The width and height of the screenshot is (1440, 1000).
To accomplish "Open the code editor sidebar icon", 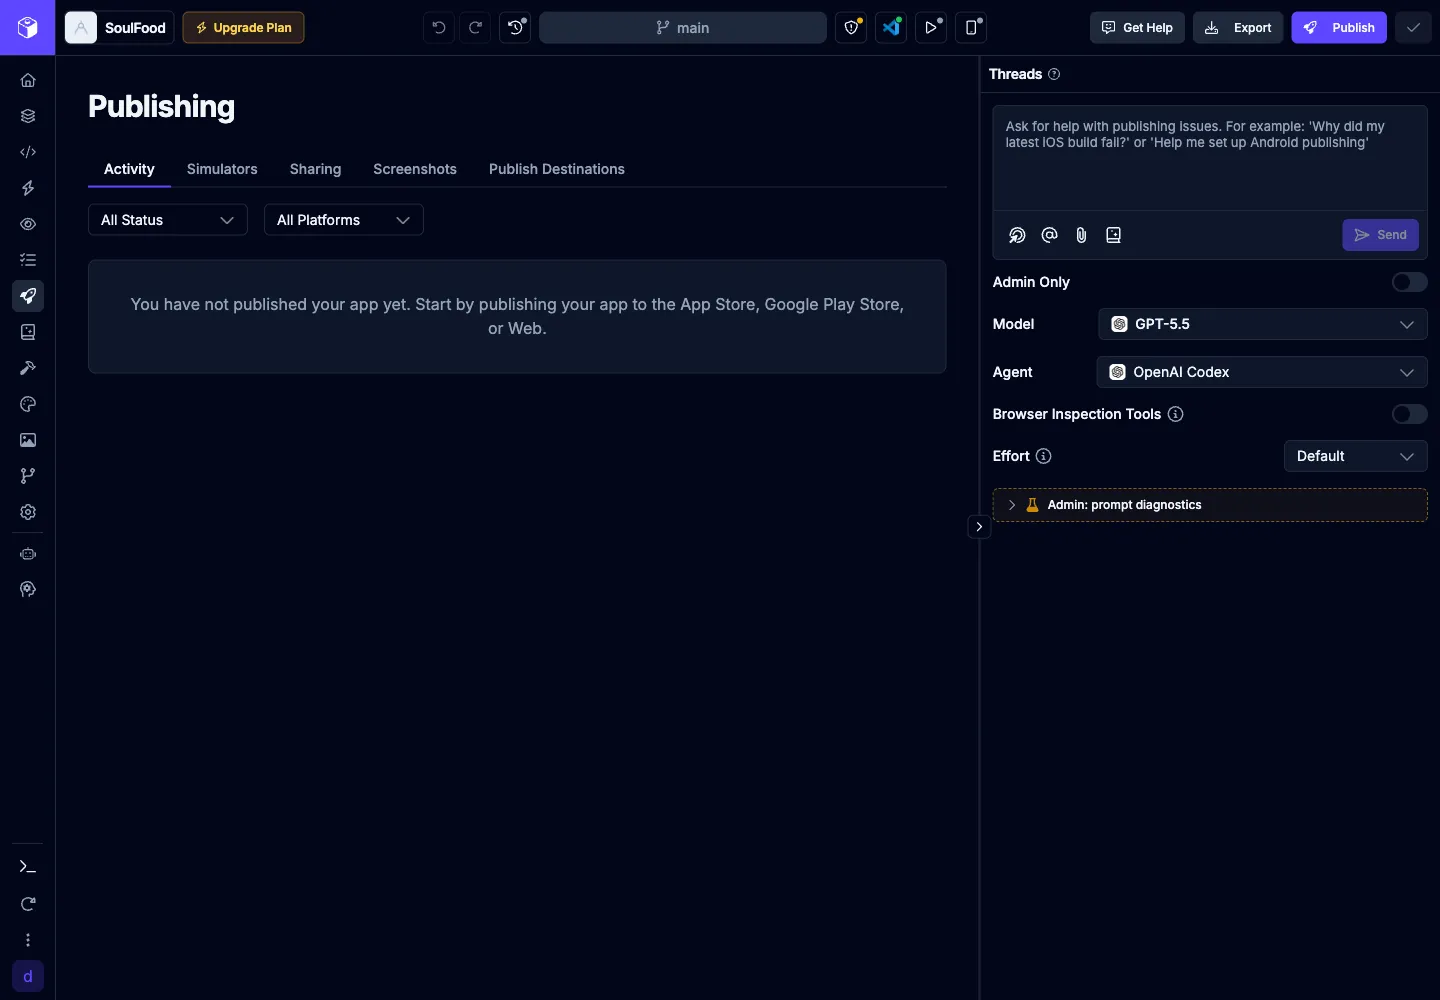I will (x=28, y=152).
